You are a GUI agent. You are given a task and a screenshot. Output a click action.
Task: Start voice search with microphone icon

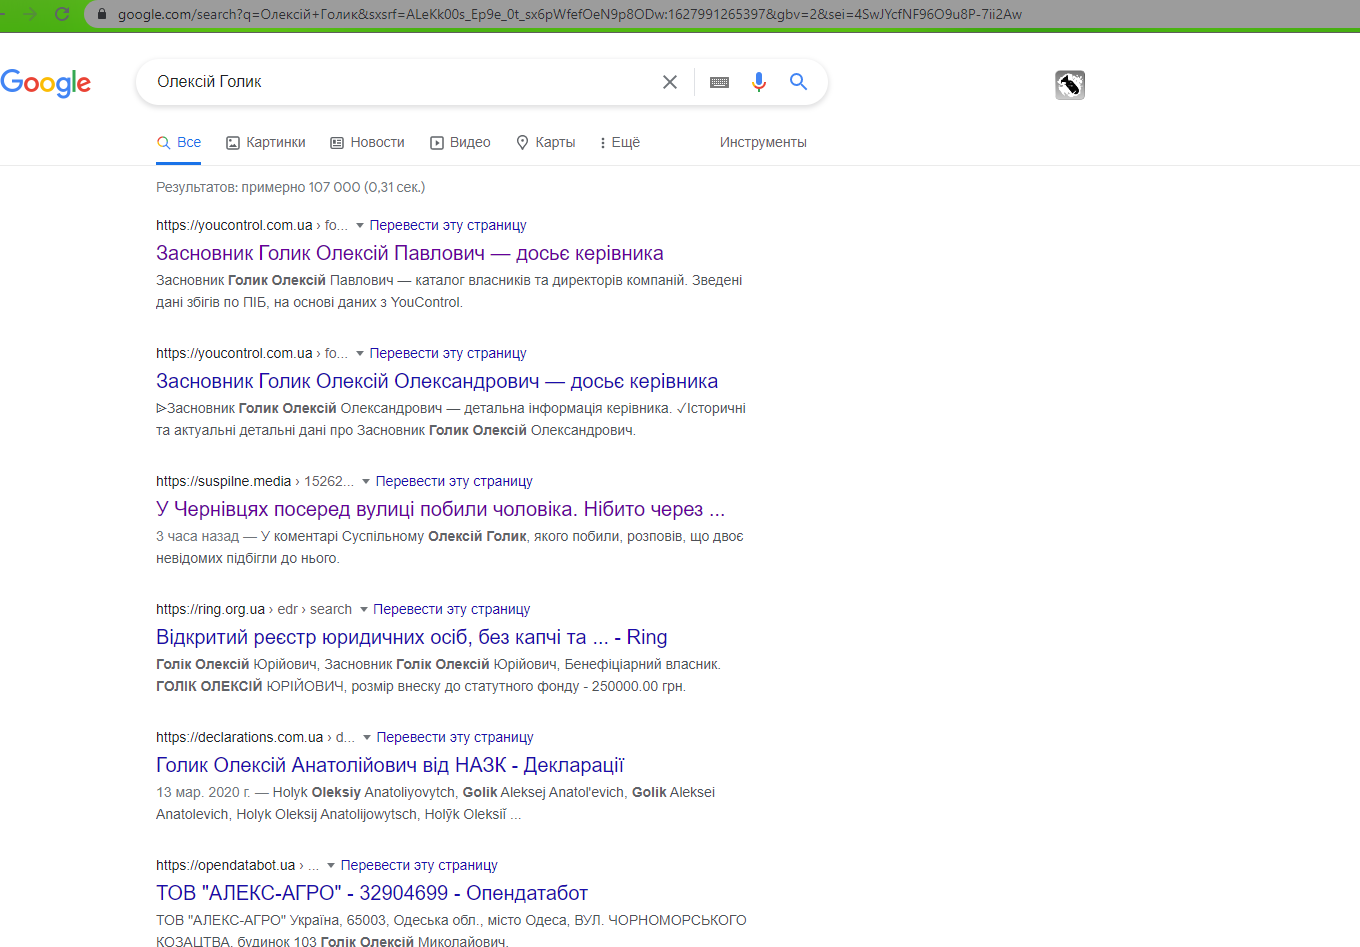[x=759, y=82]
